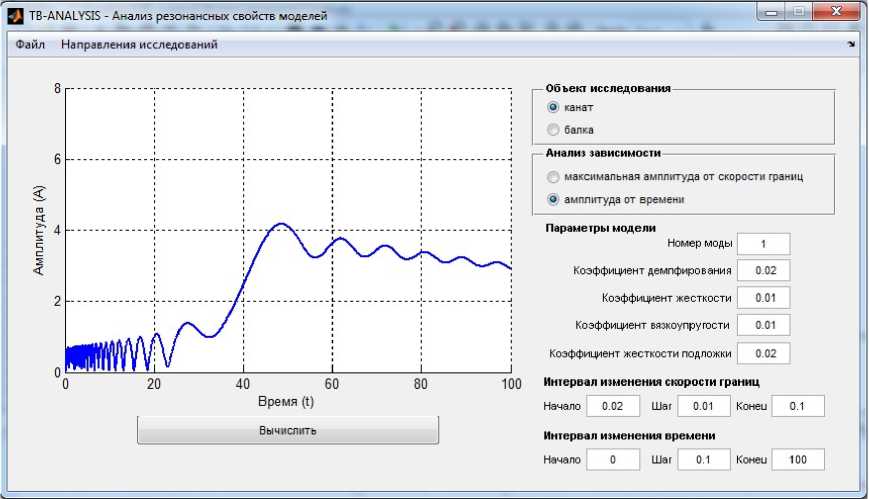Edit the Коэффициент жесткости field
This screenshot has height=499, width=869.
[x=763, y=298]
